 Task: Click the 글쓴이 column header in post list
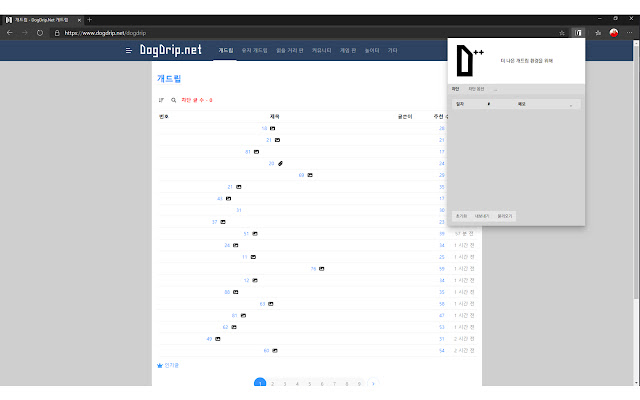[405, 116]
